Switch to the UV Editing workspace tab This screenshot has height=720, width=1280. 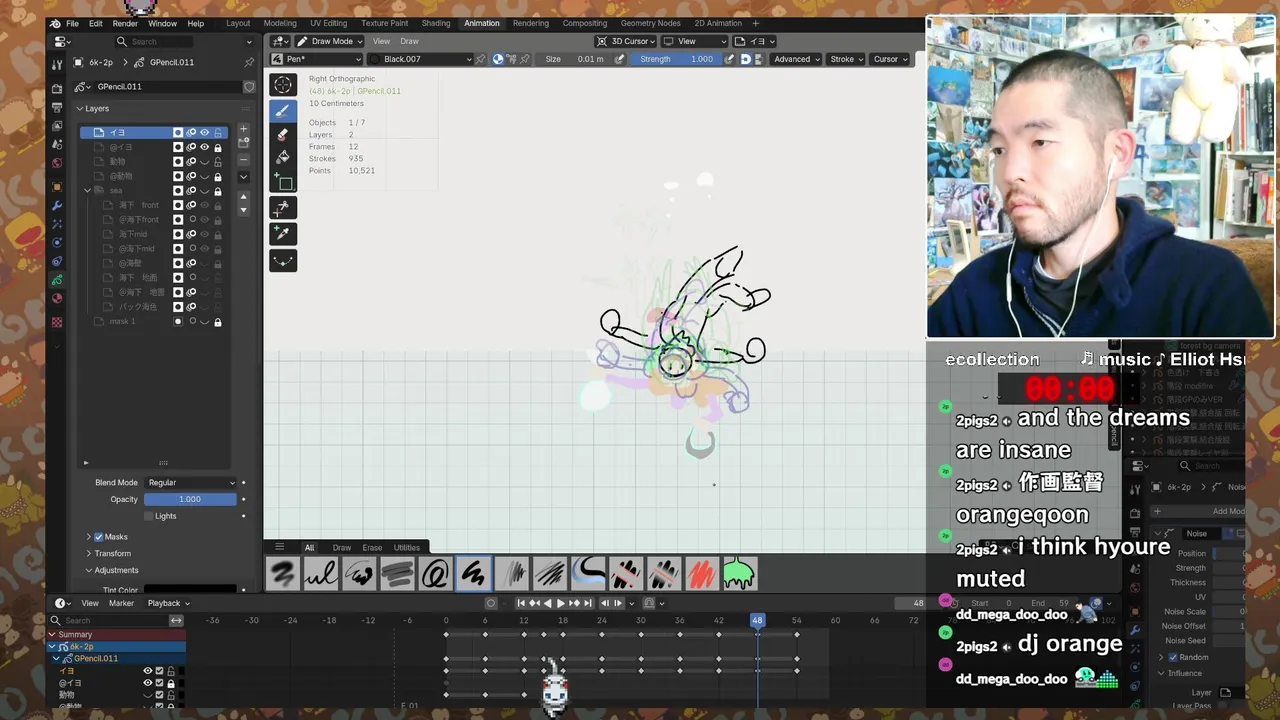[x=328, y=23]
